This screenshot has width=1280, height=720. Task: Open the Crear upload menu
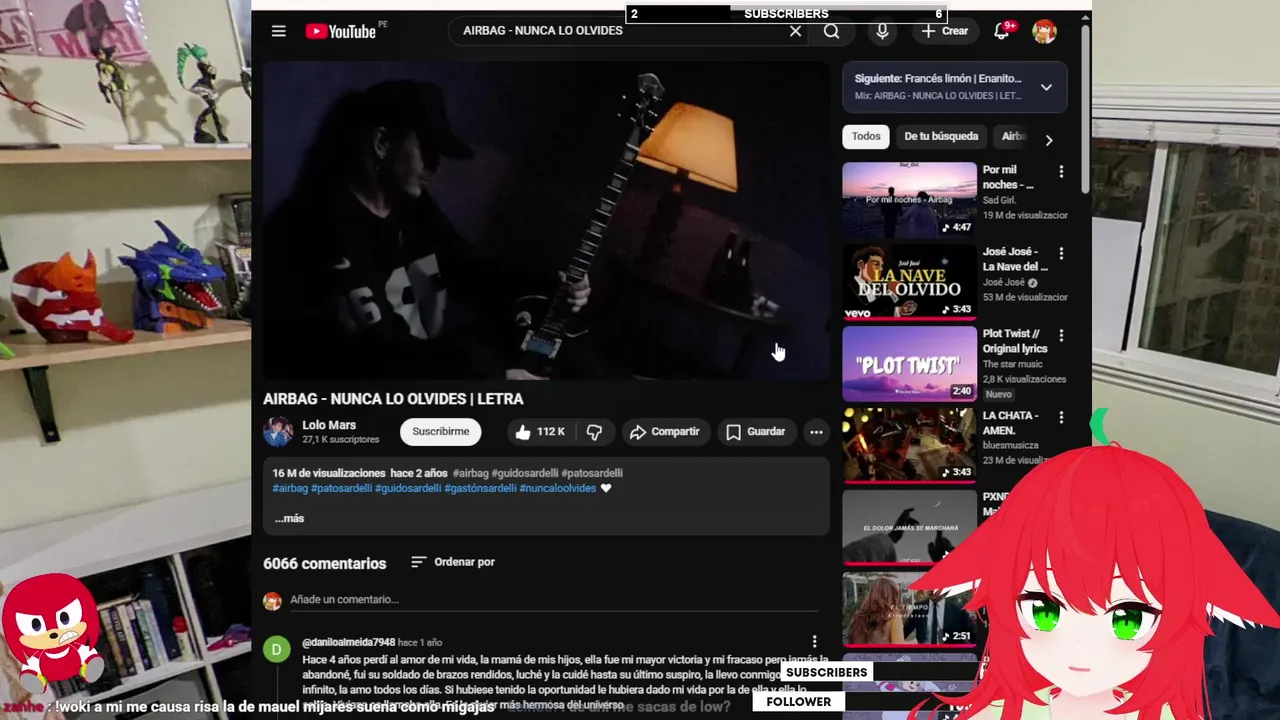pos(944,31)
